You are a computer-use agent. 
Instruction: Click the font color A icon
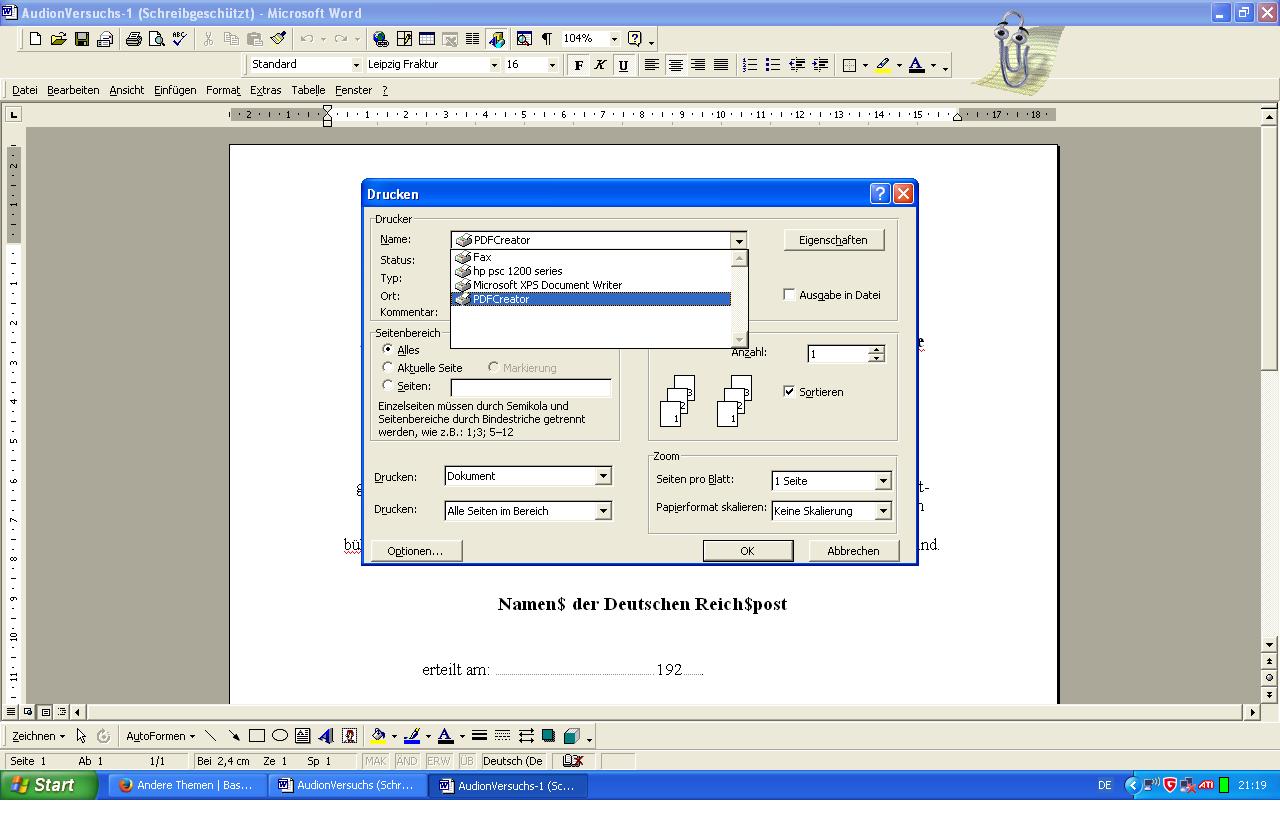[x=916, y=65]
